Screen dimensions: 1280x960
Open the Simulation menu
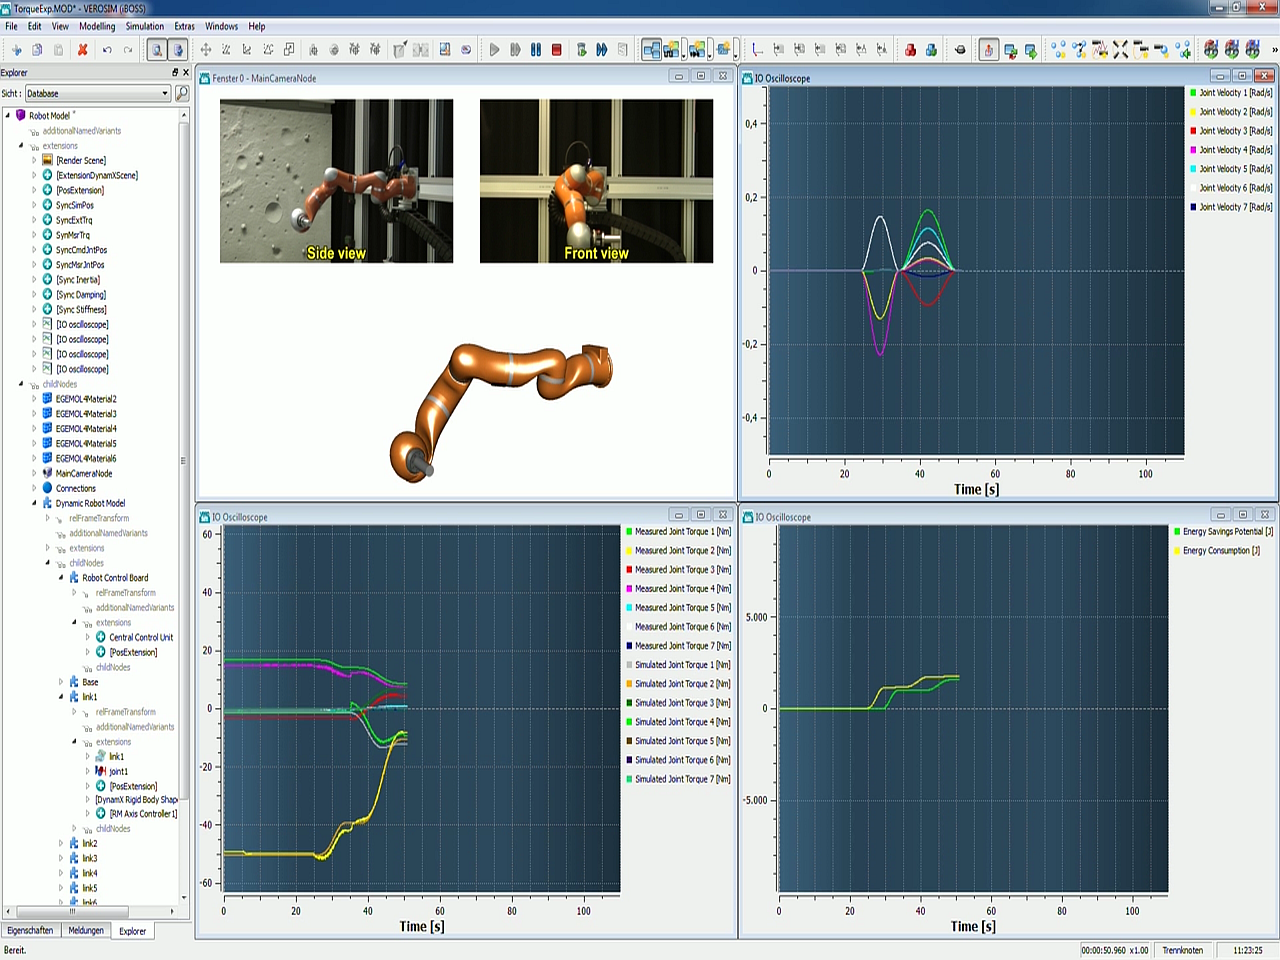pos(144,26)
